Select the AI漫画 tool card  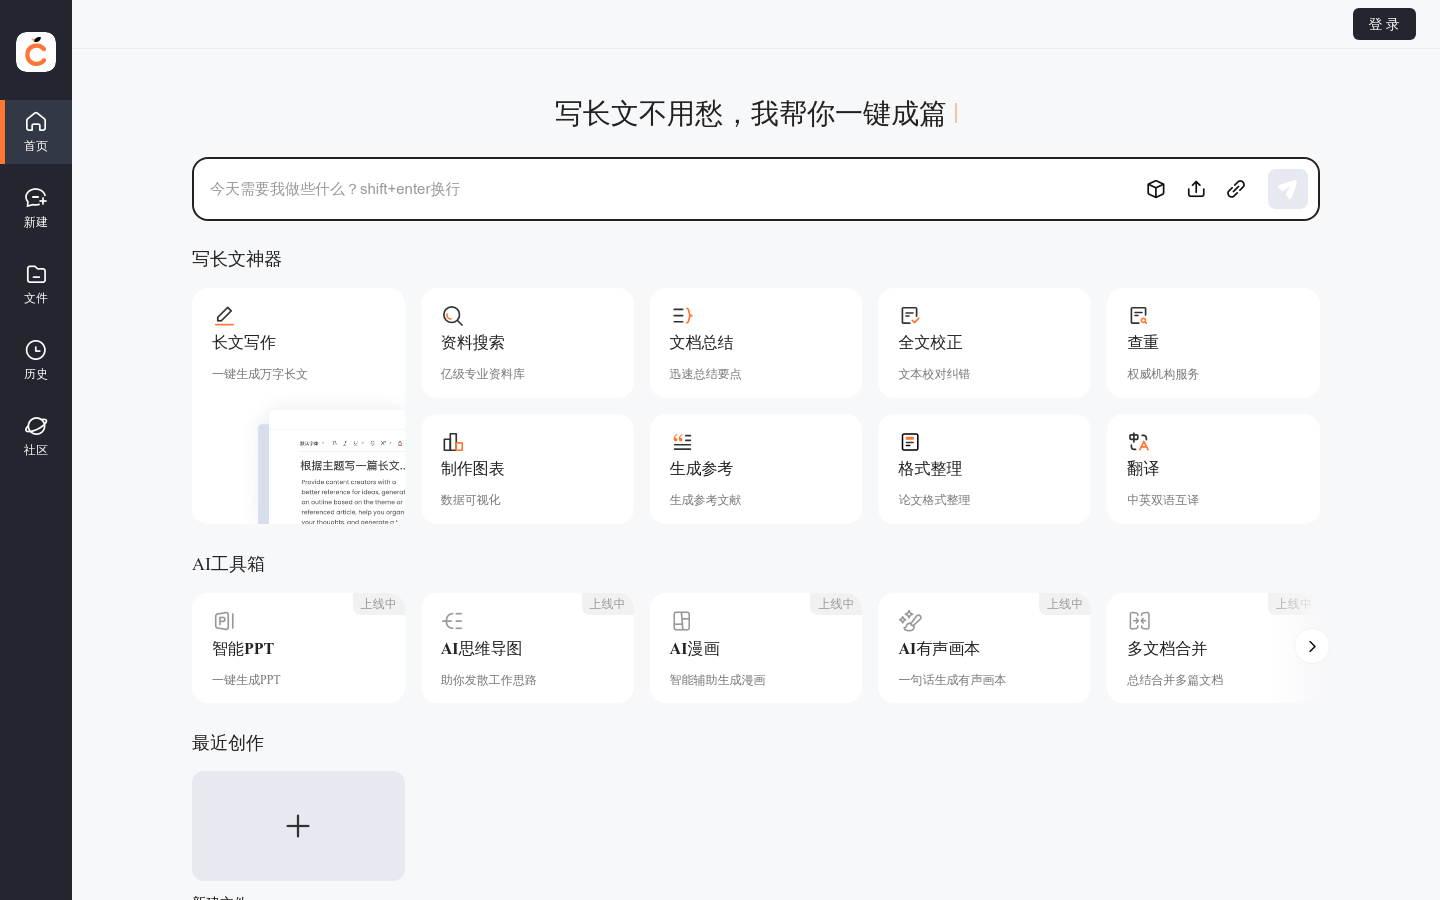click(756, 648)
